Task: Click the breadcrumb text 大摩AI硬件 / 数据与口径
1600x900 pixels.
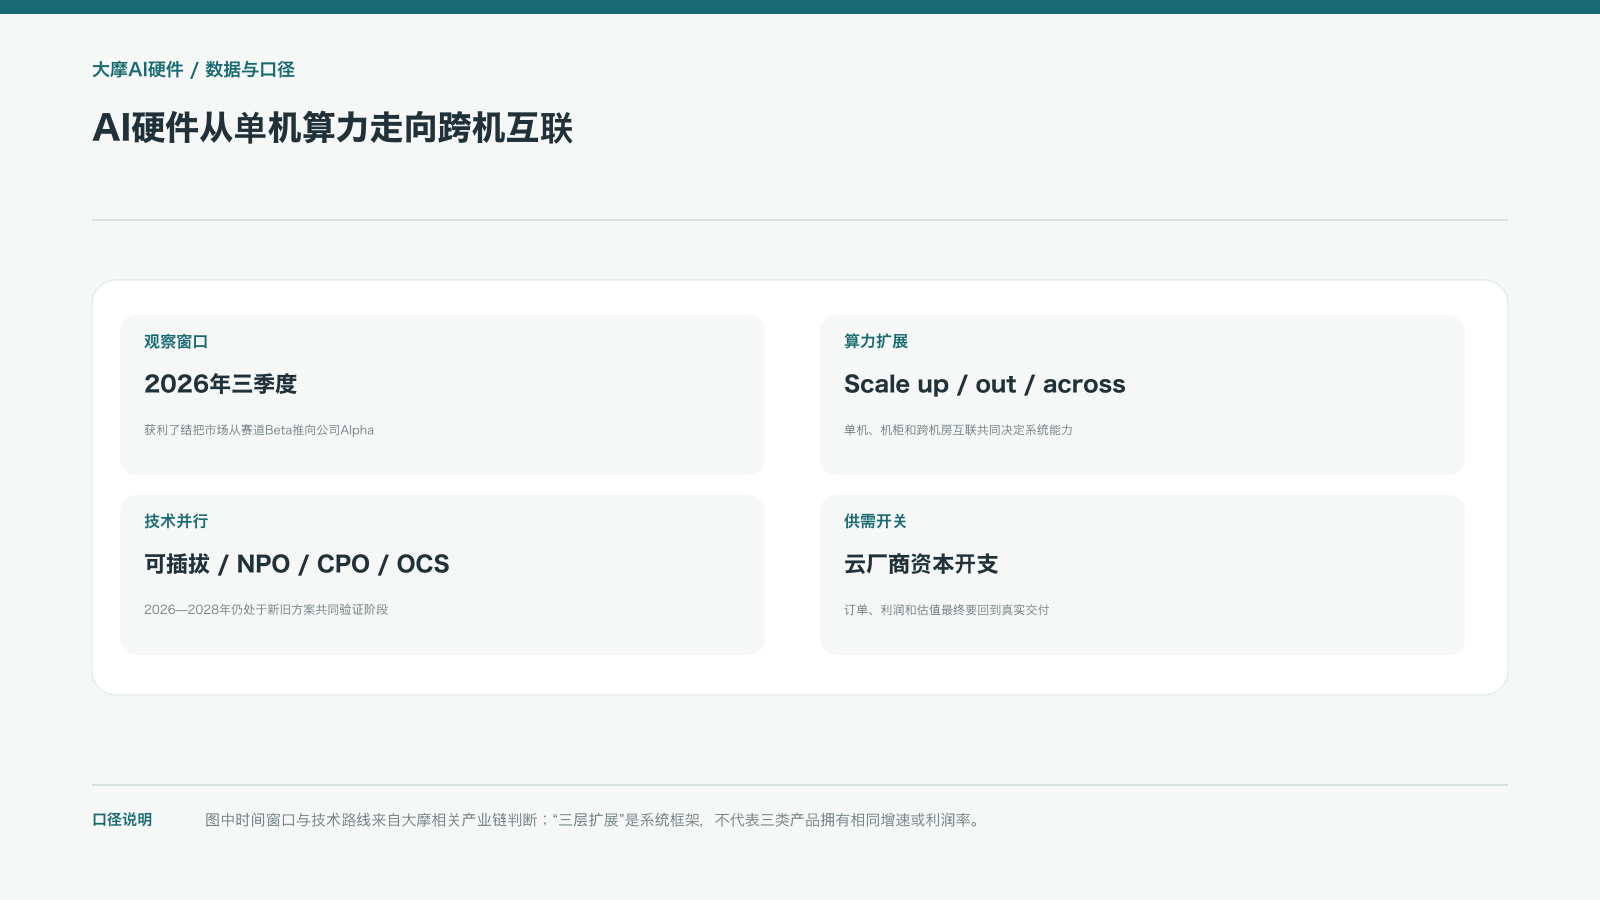Action: (x=193, y=69)
